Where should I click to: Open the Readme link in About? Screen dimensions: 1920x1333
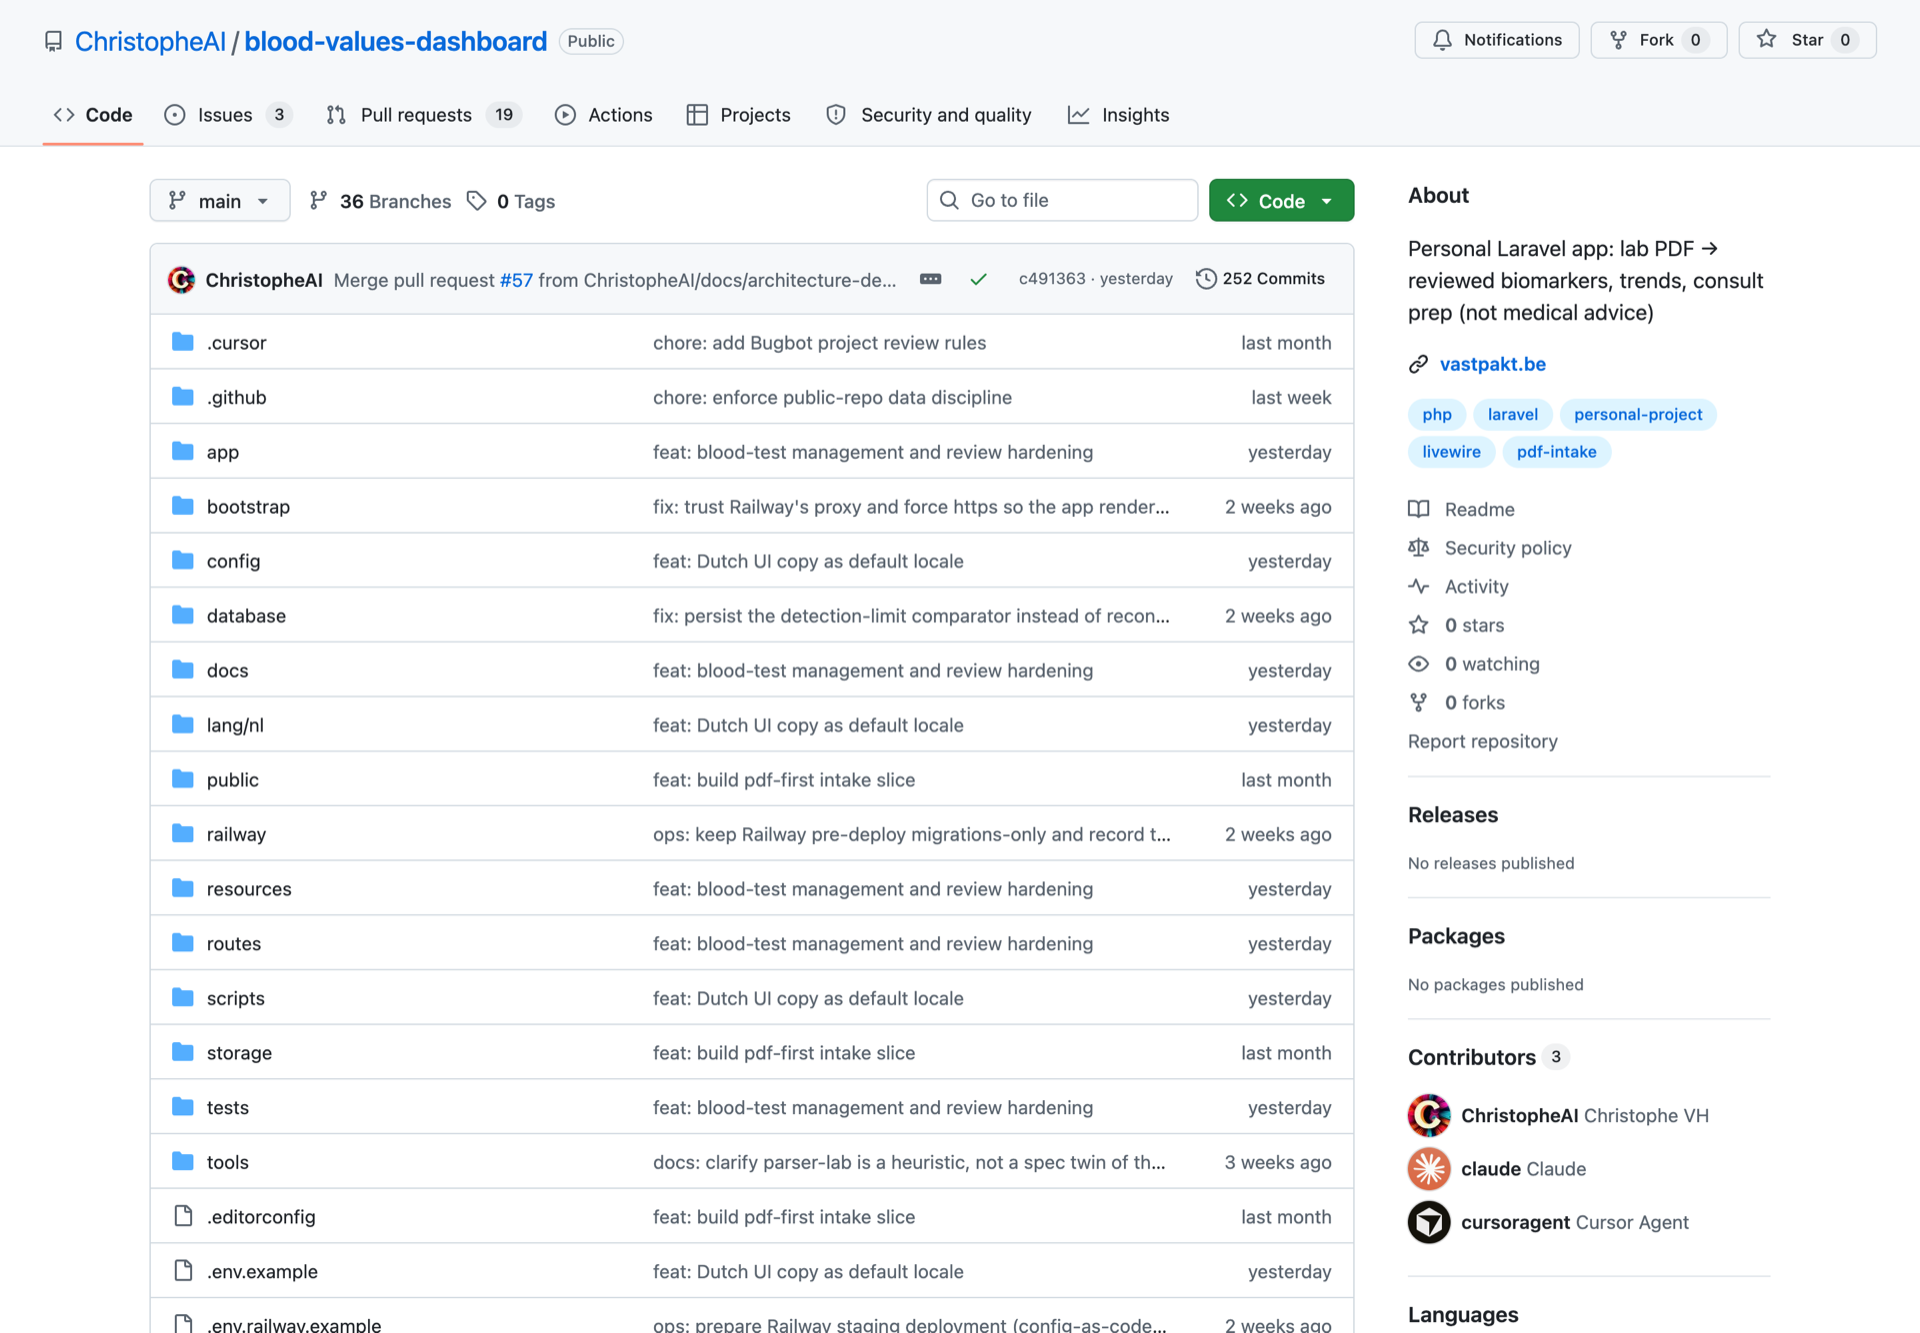[x=1461, y=509]
